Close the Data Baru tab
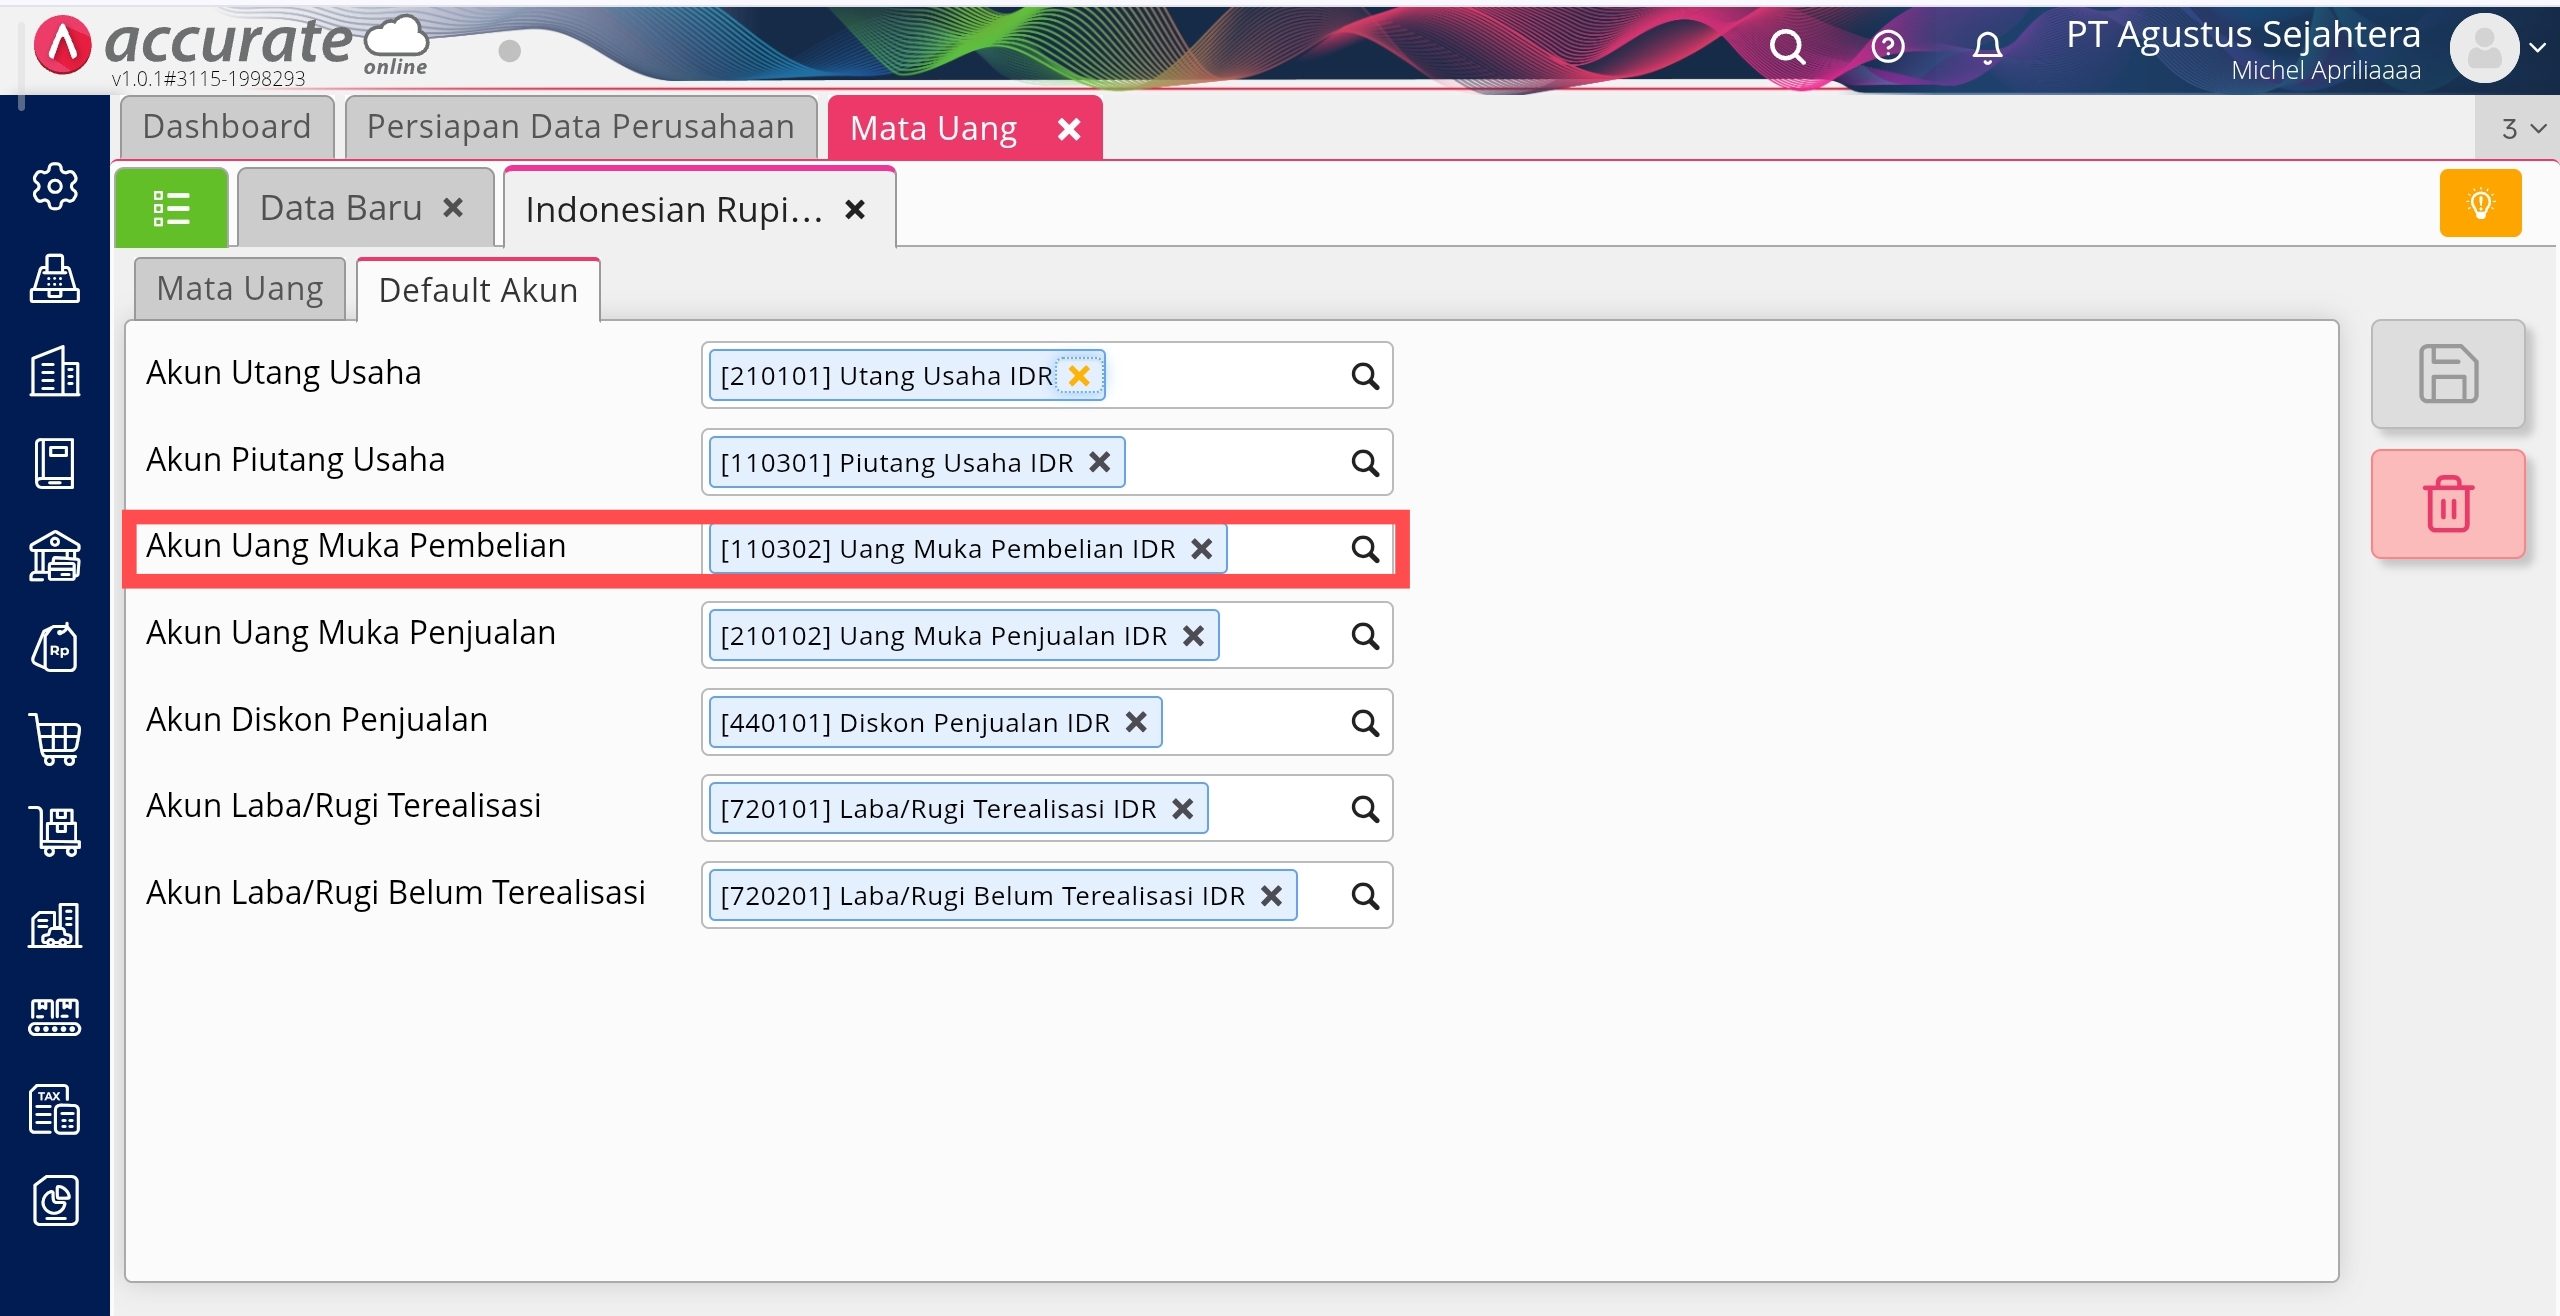2560x1316 pixels. pos(453,208)
